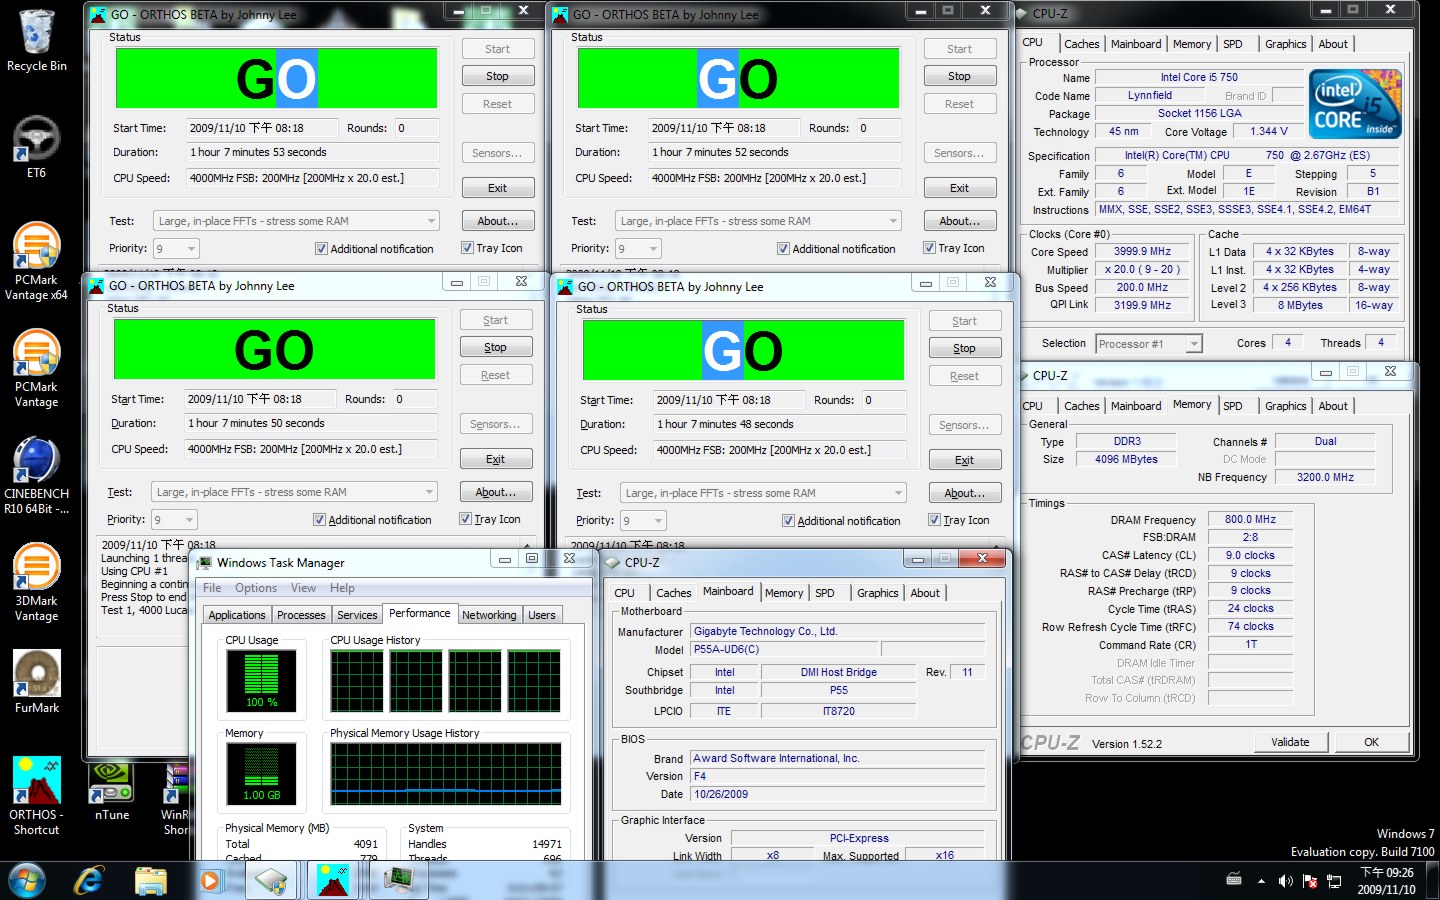Image resolution: width=1440 pixels, height=900 pixels.
Task: Toggle Additional notification in ORTHOS window showing 48 seconds
Action: click(x=788, y=521)
